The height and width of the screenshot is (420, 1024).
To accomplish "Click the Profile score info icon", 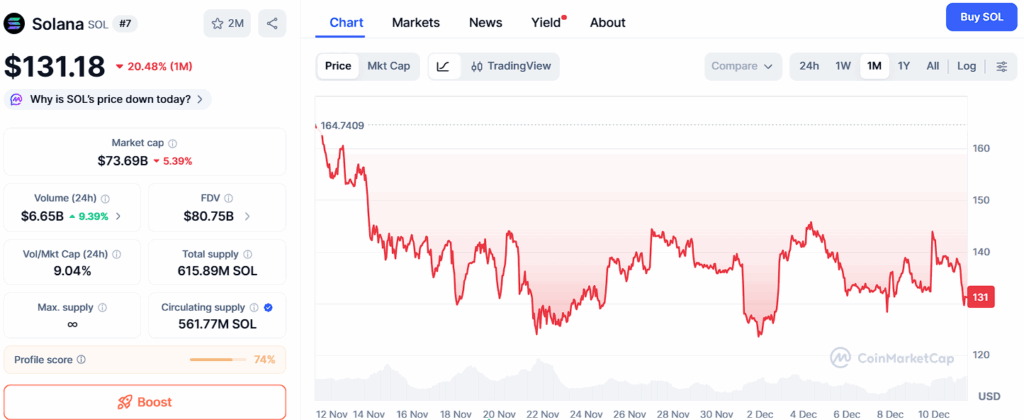I will pos(81,360).
